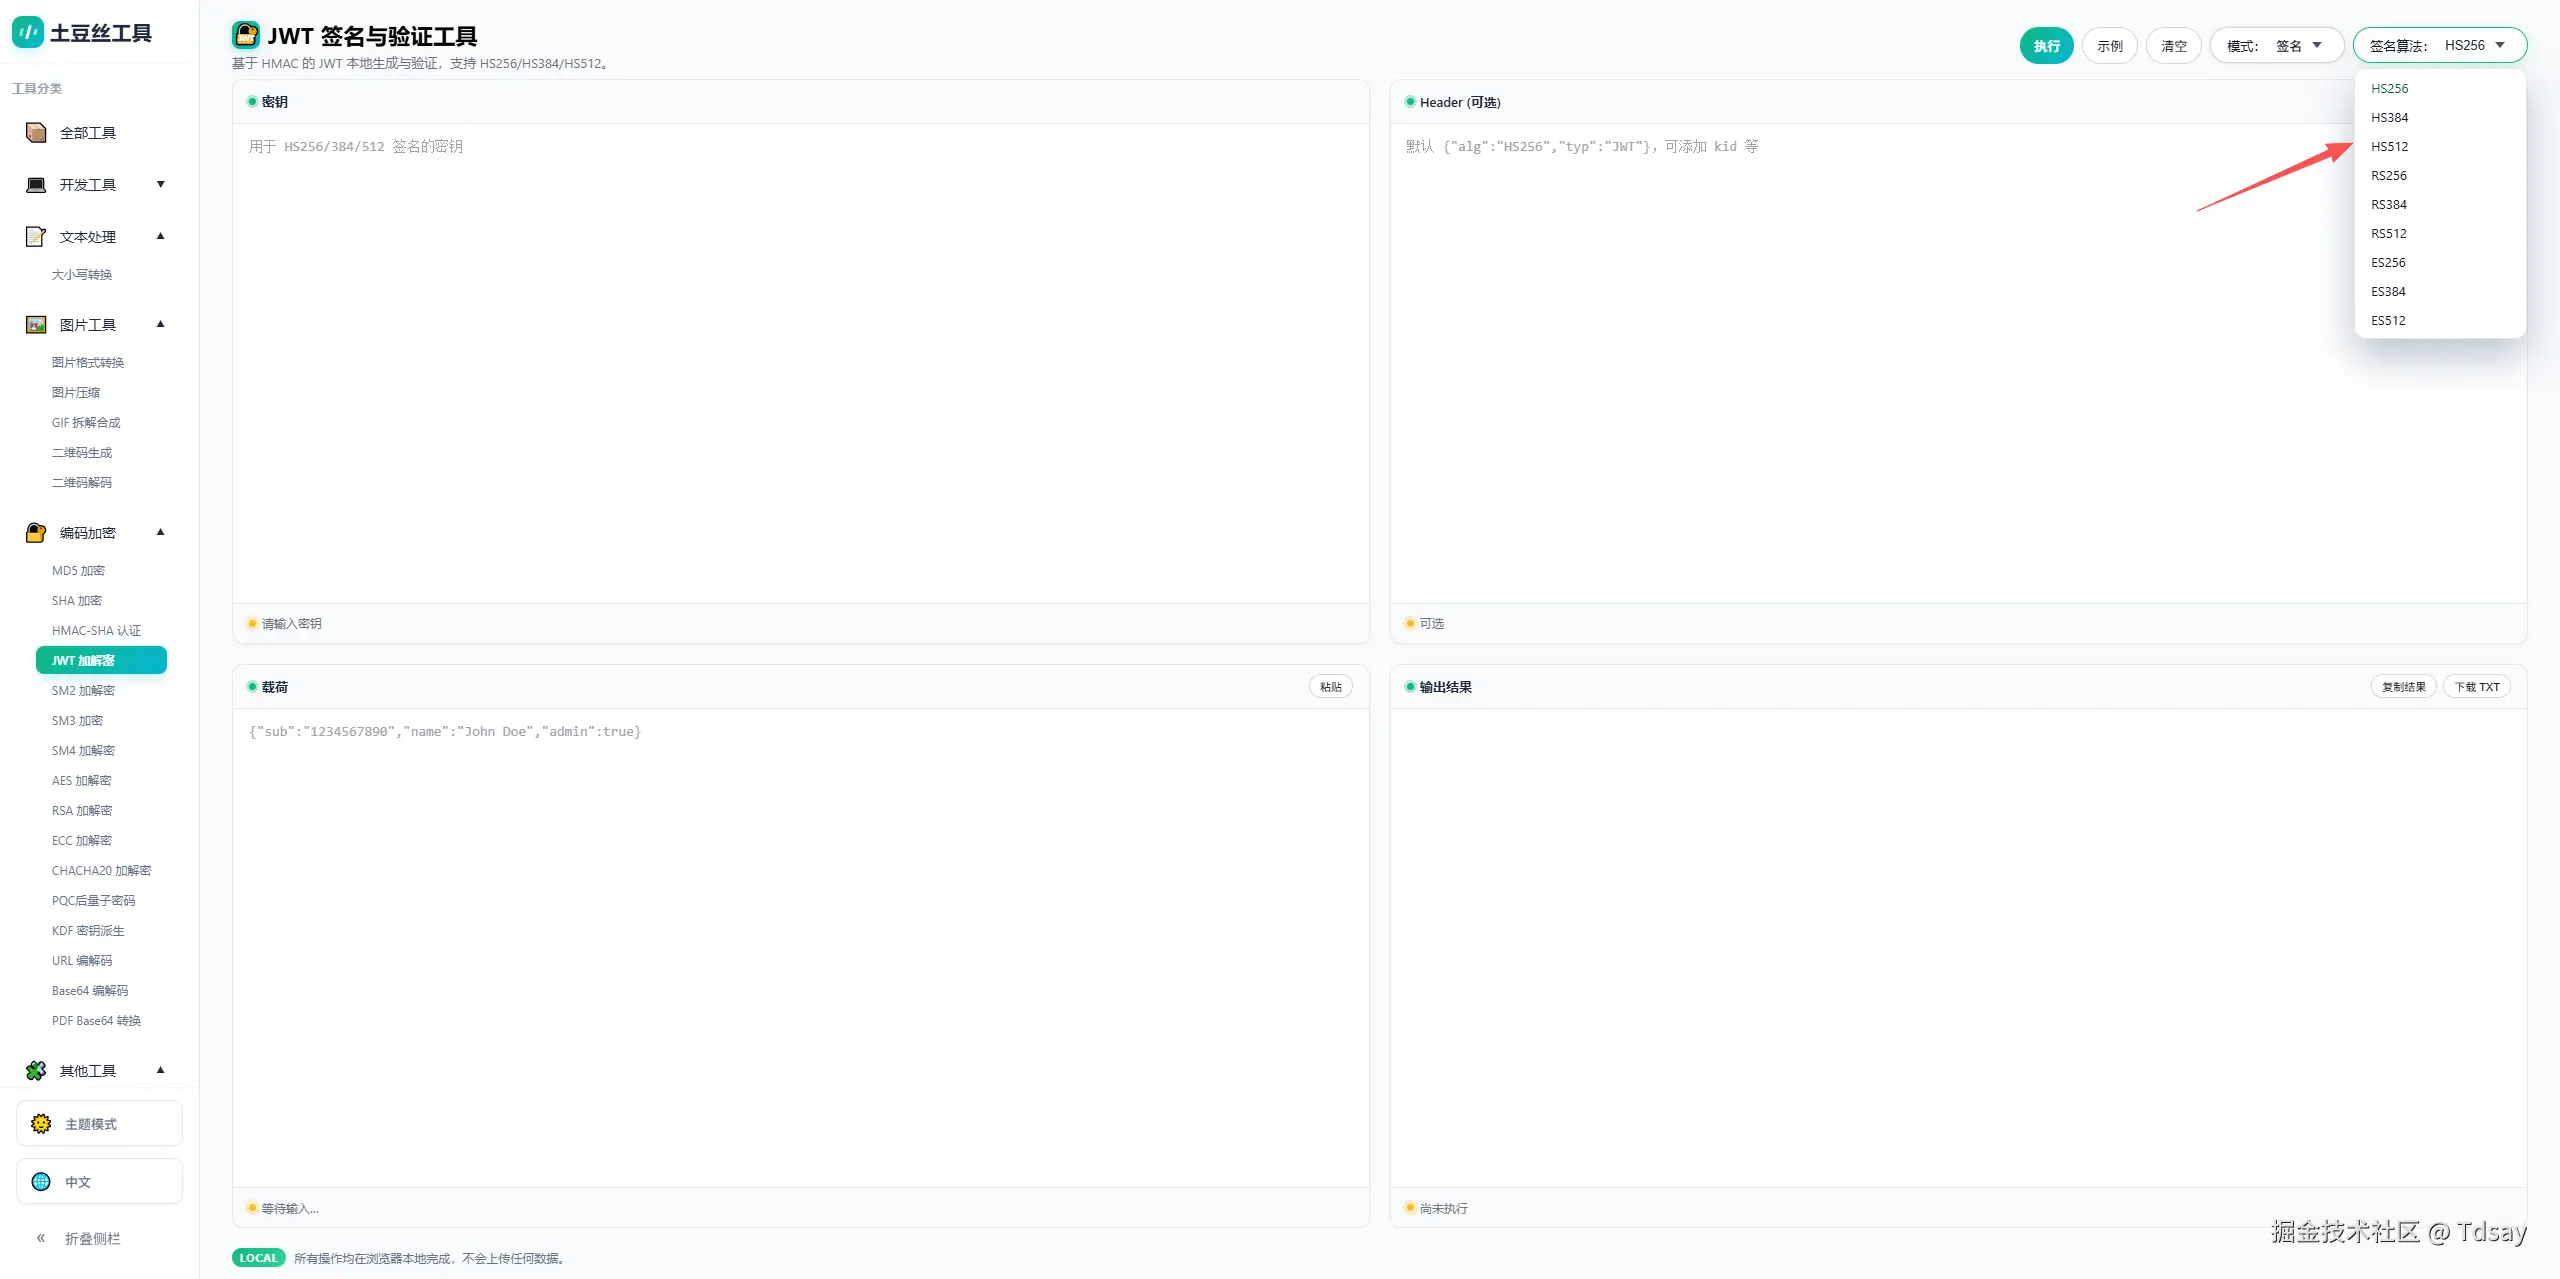2560x1279 pixels.
Task: Click the 其他工具 puzzle icon
Action: click(x=36, y=1071)
